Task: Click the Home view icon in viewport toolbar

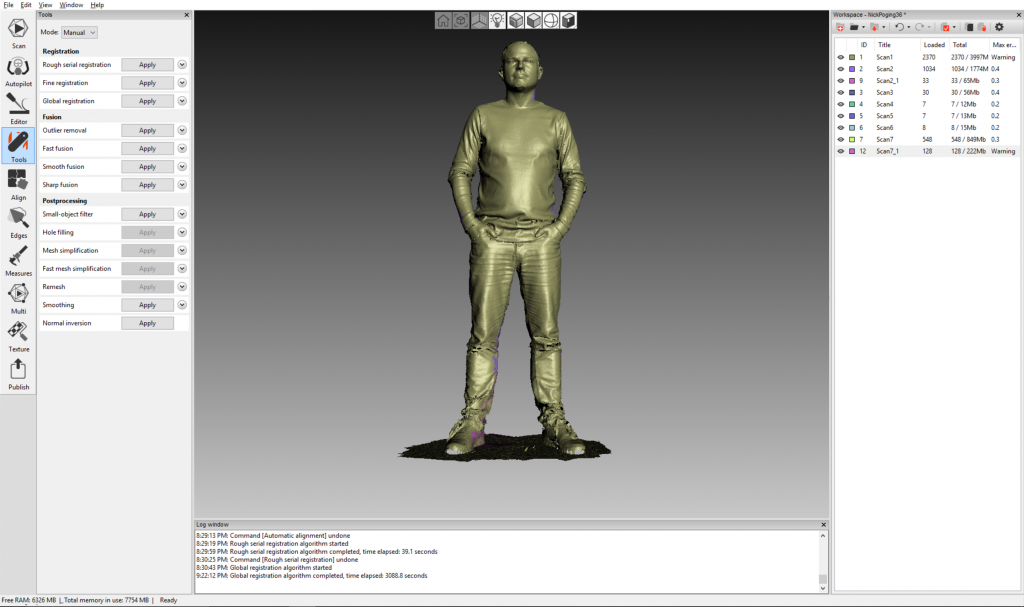Action: pos(443,20)
